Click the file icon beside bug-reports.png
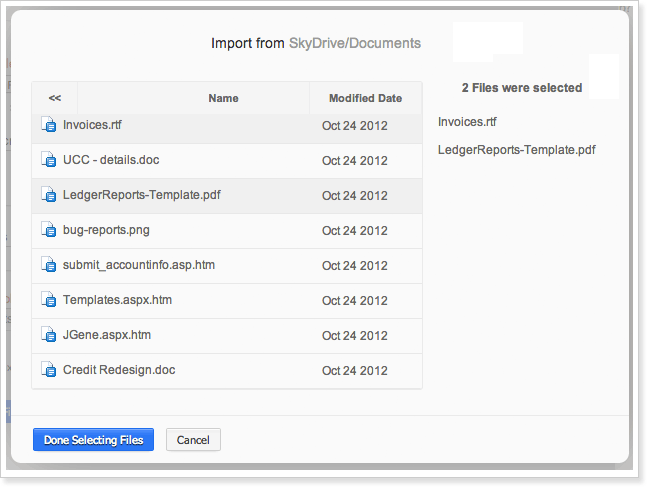The image size is (650, 488). click(49, 229)
